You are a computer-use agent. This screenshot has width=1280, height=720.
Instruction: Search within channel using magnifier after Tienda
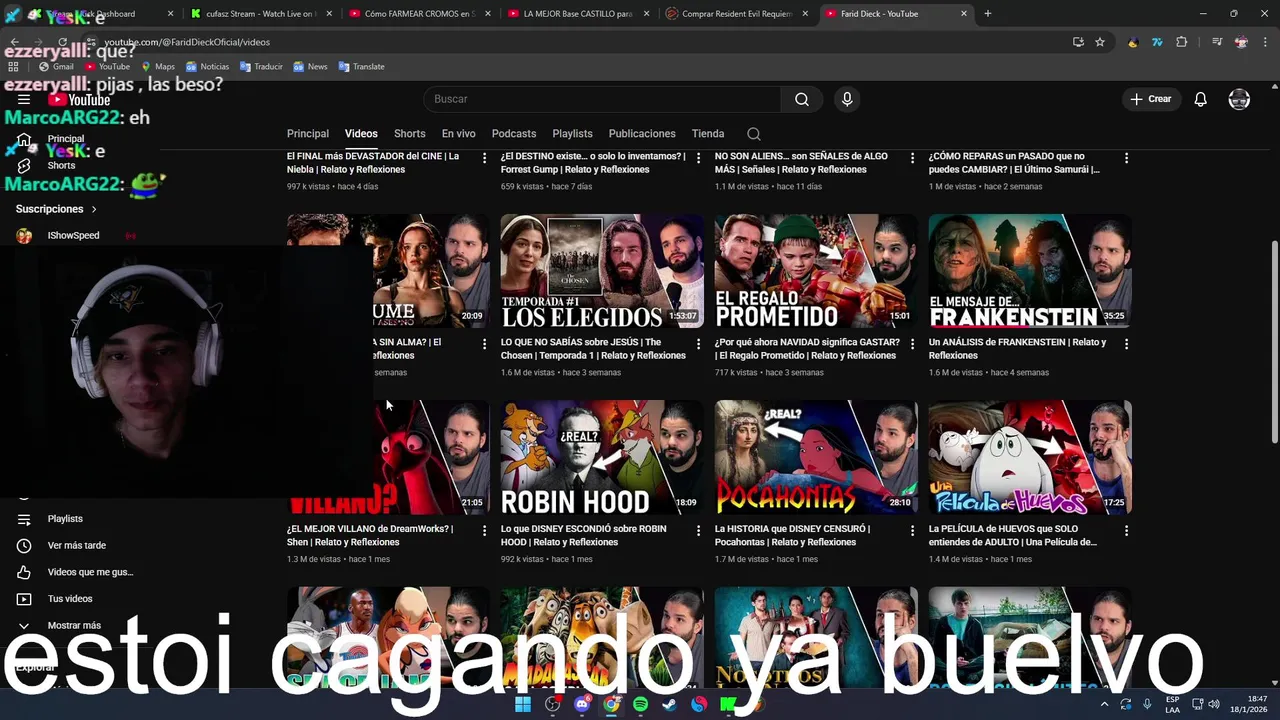(x=754, y=134)
